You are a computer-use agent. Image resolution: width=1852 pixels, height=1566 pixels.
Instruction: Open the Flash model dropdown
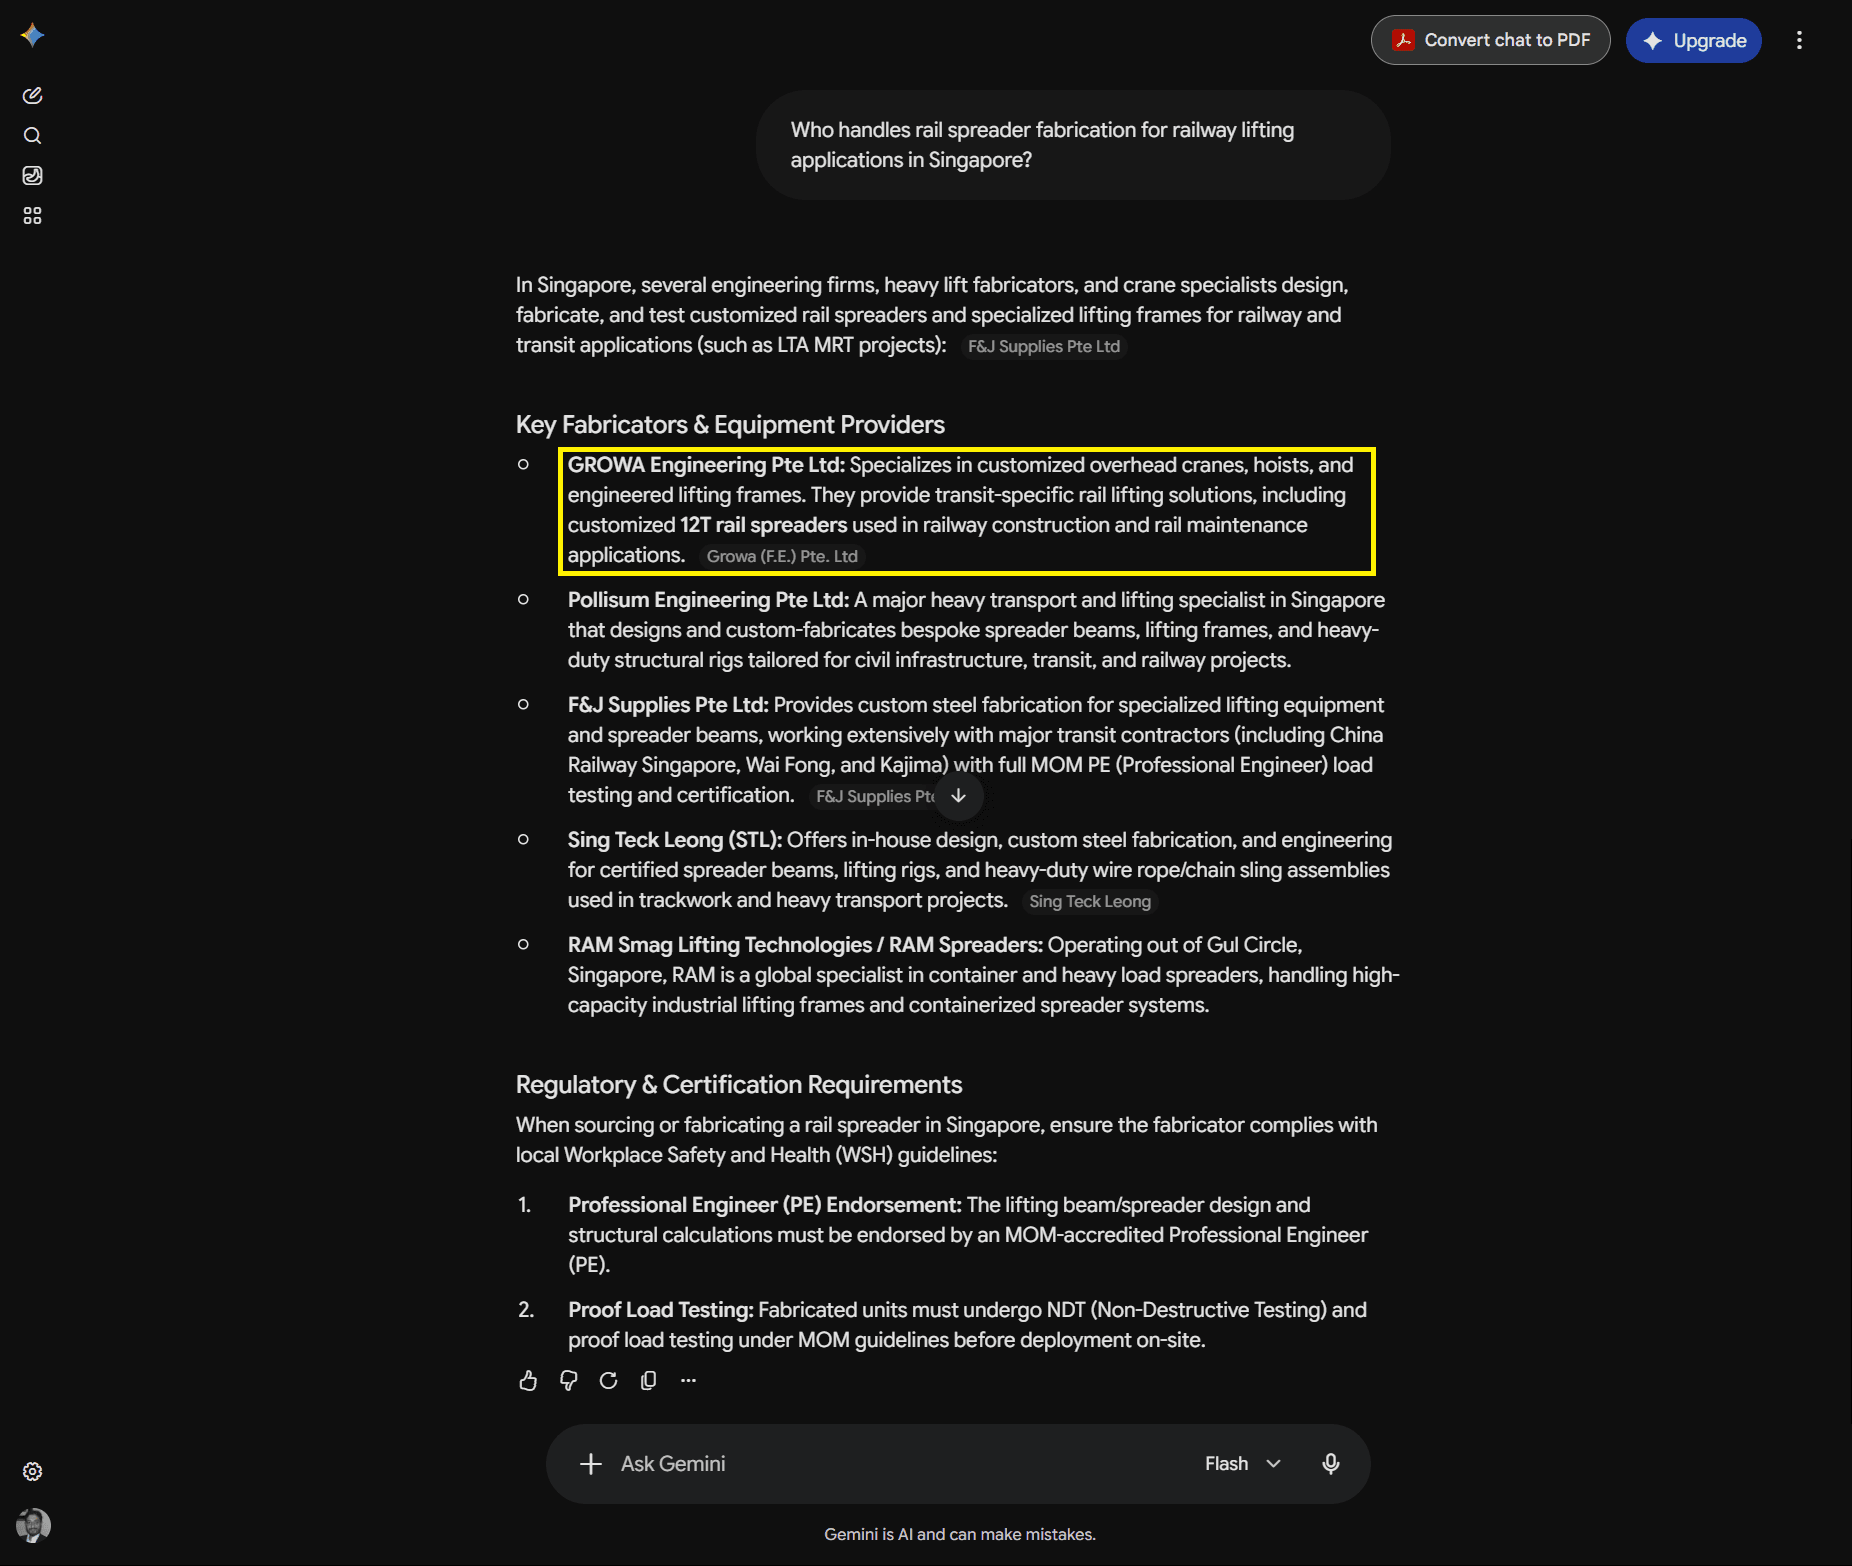1243,1464
